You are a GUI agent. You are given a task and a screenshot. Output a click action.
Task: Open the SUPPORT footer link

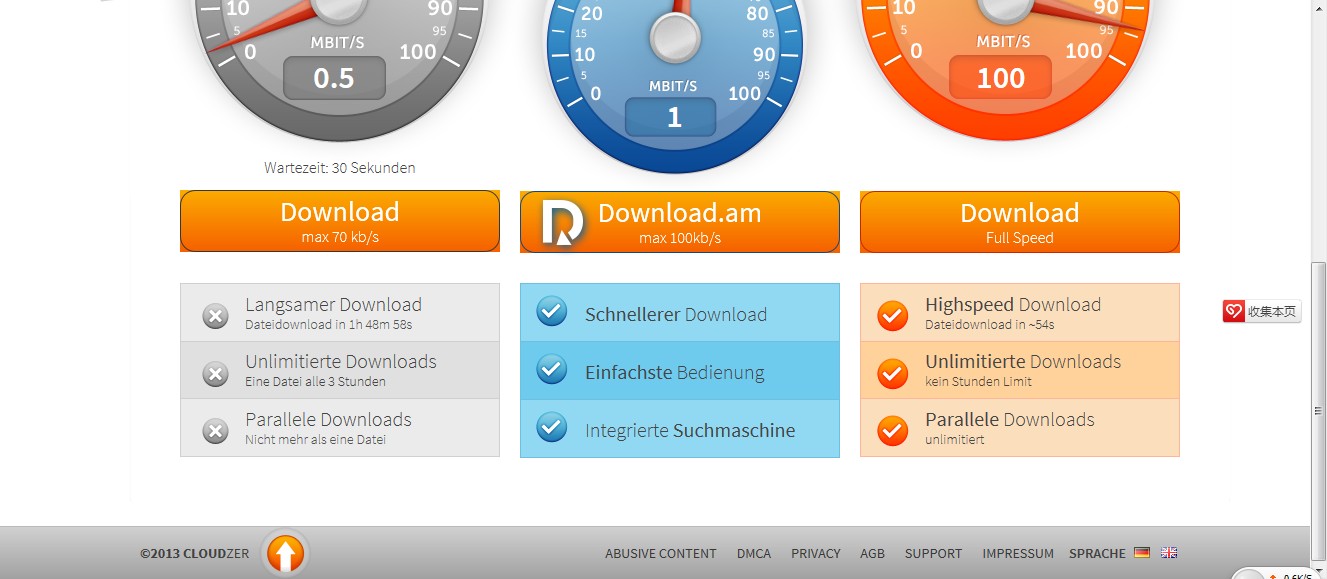(933, 553)
